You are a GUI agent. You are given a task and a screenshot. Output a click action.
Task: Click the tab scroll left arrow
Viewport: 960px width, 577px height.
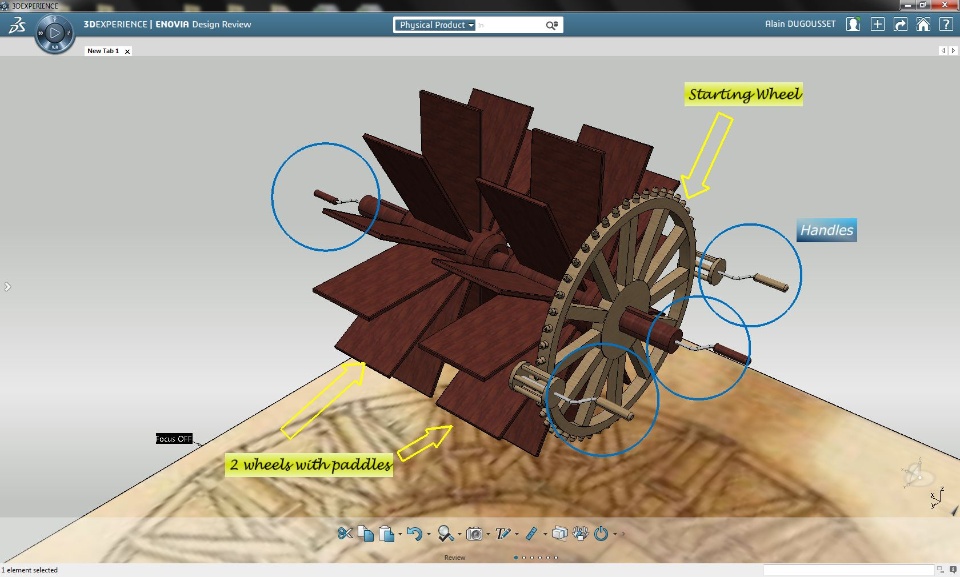tap(943, 51)
